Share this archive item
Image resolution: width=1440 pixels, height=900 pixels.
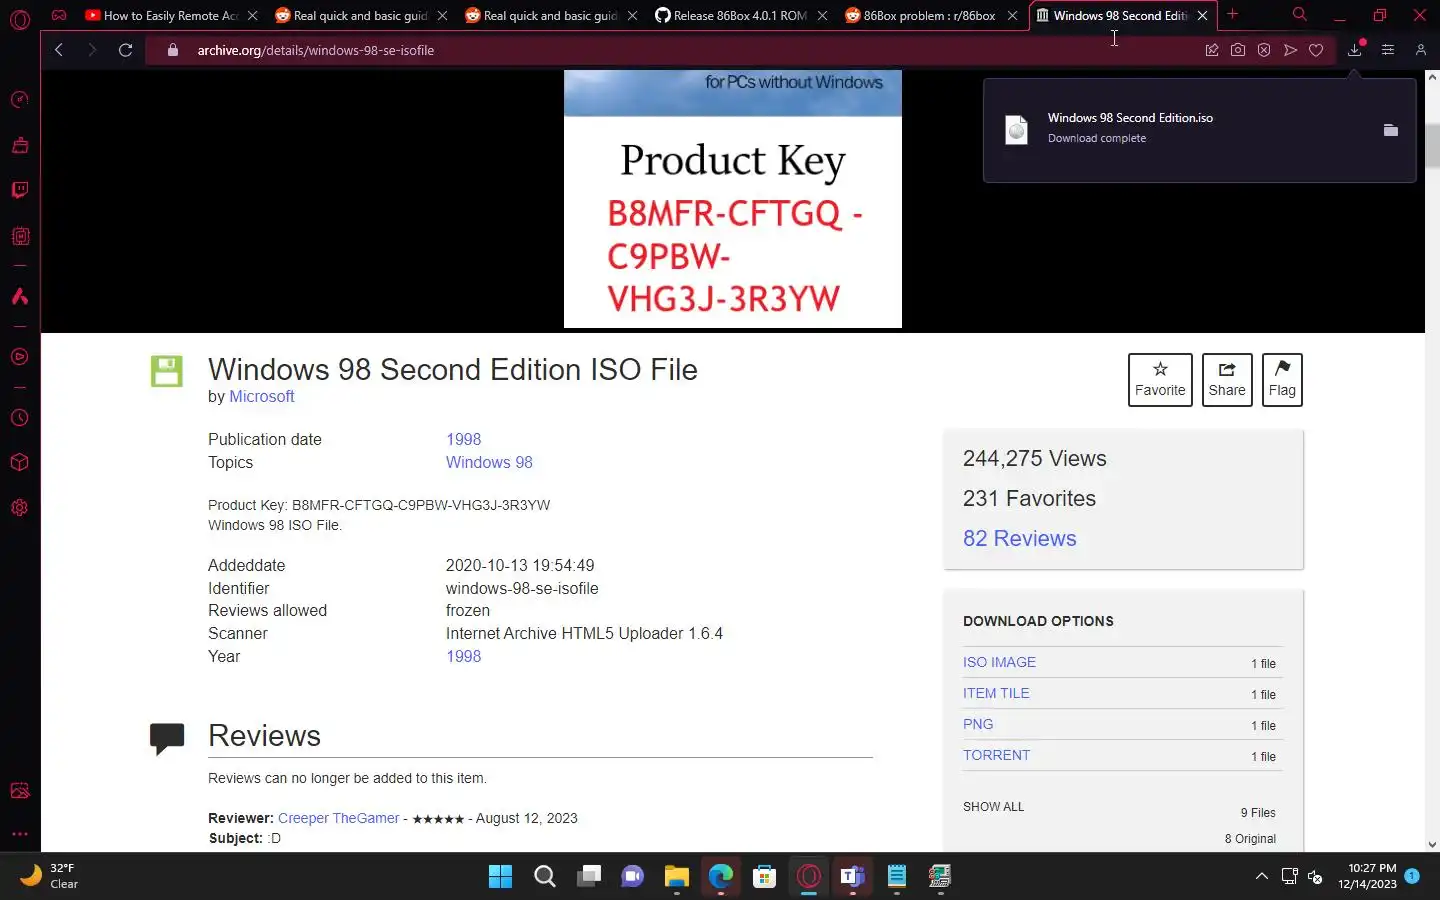point(1227,380)
